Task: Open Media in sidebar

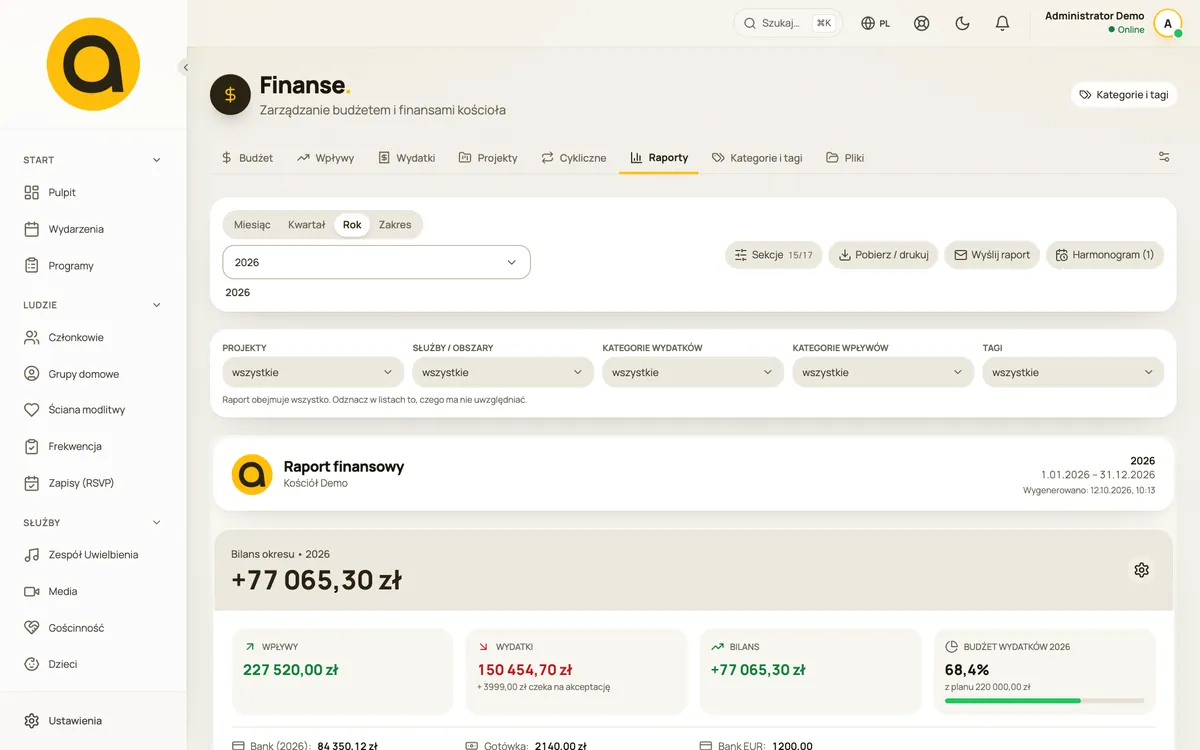Action: [x=93, y=592]
